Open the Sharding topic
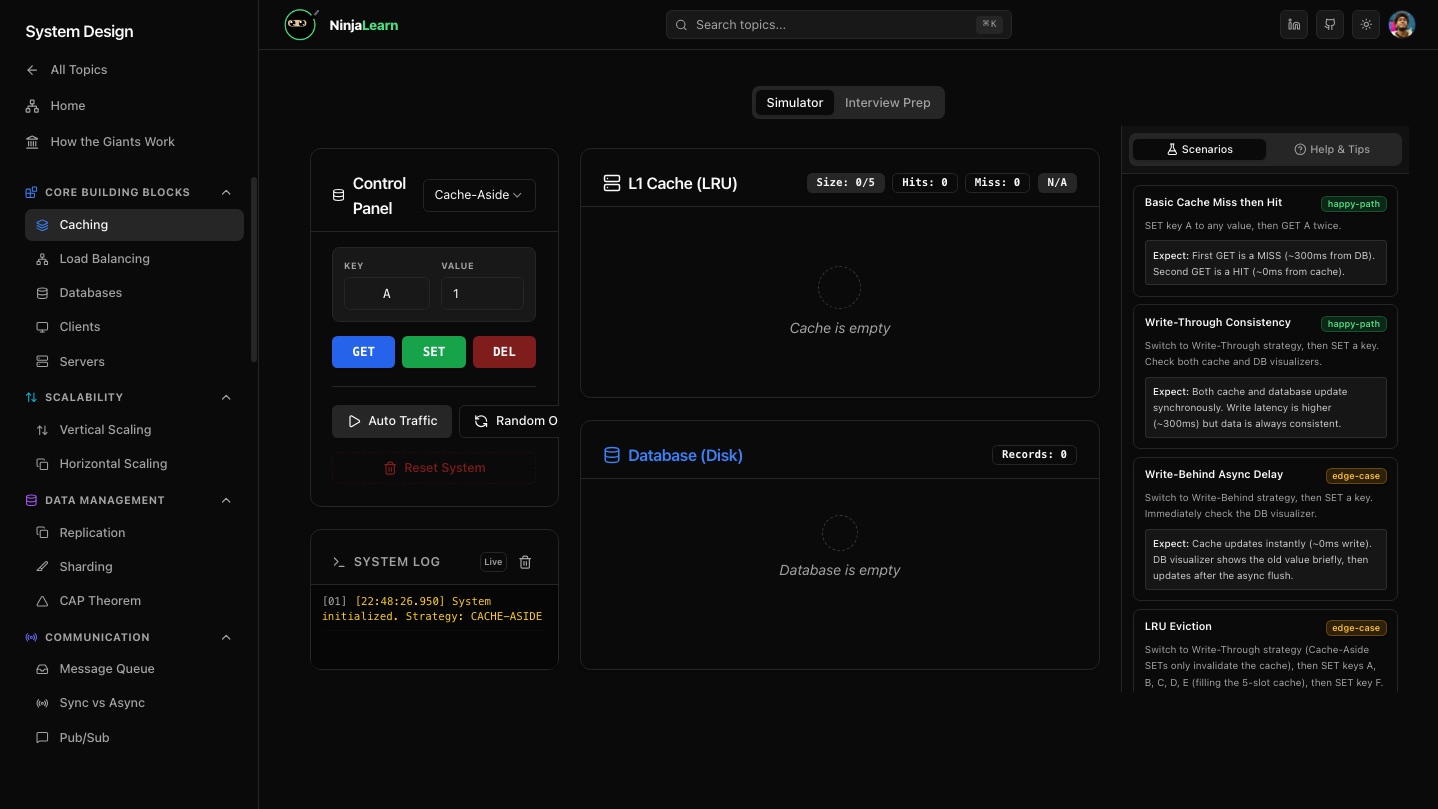Image resolution: width=1438 pixels, height=809 pixels. [134, 567]
